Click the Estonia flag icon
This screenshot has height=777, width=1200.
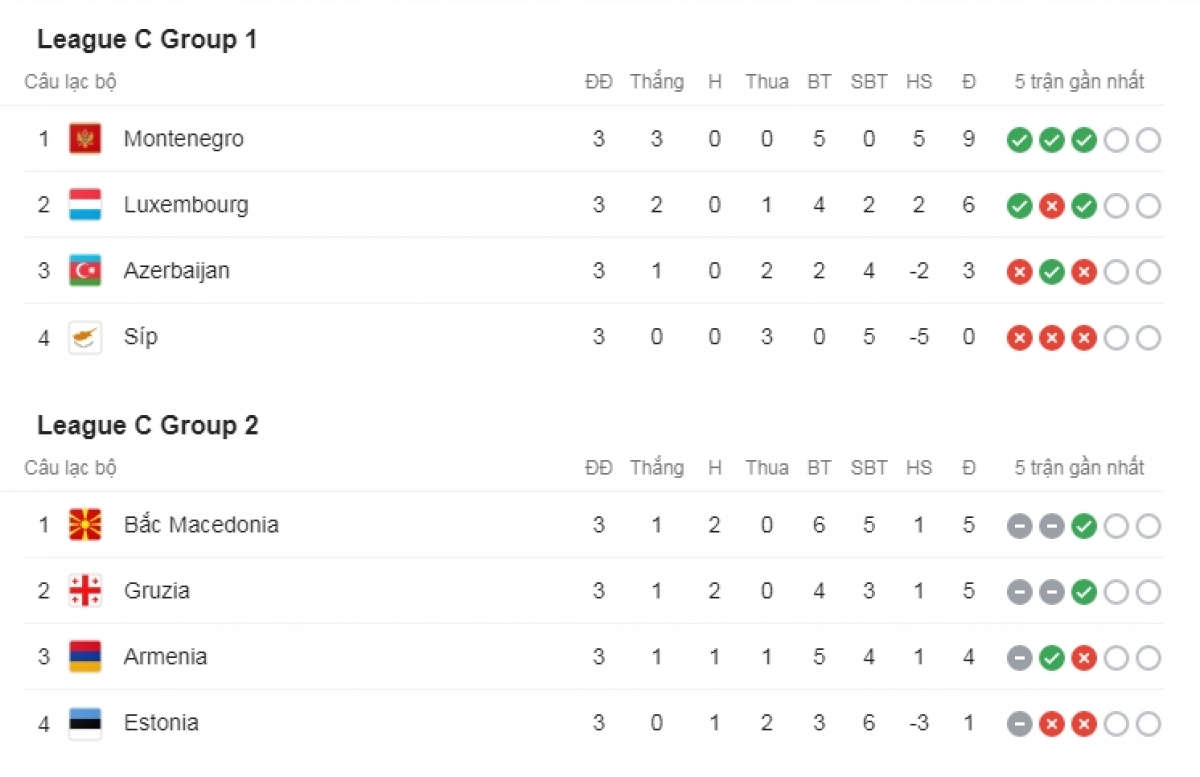coord(85,723)
